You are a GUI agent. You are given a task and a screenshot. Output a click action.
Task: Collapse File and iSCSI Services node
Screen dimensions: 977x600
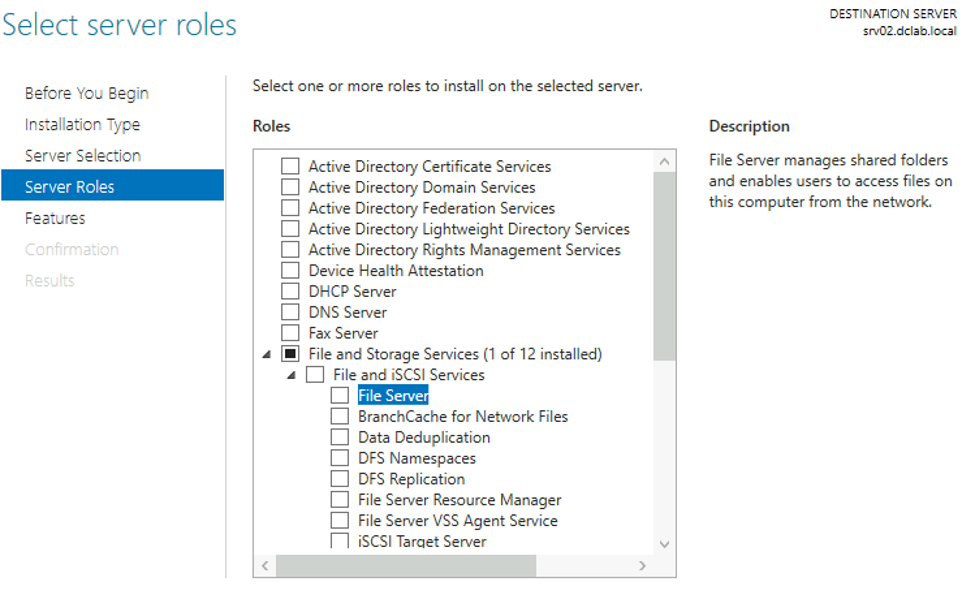291,375
